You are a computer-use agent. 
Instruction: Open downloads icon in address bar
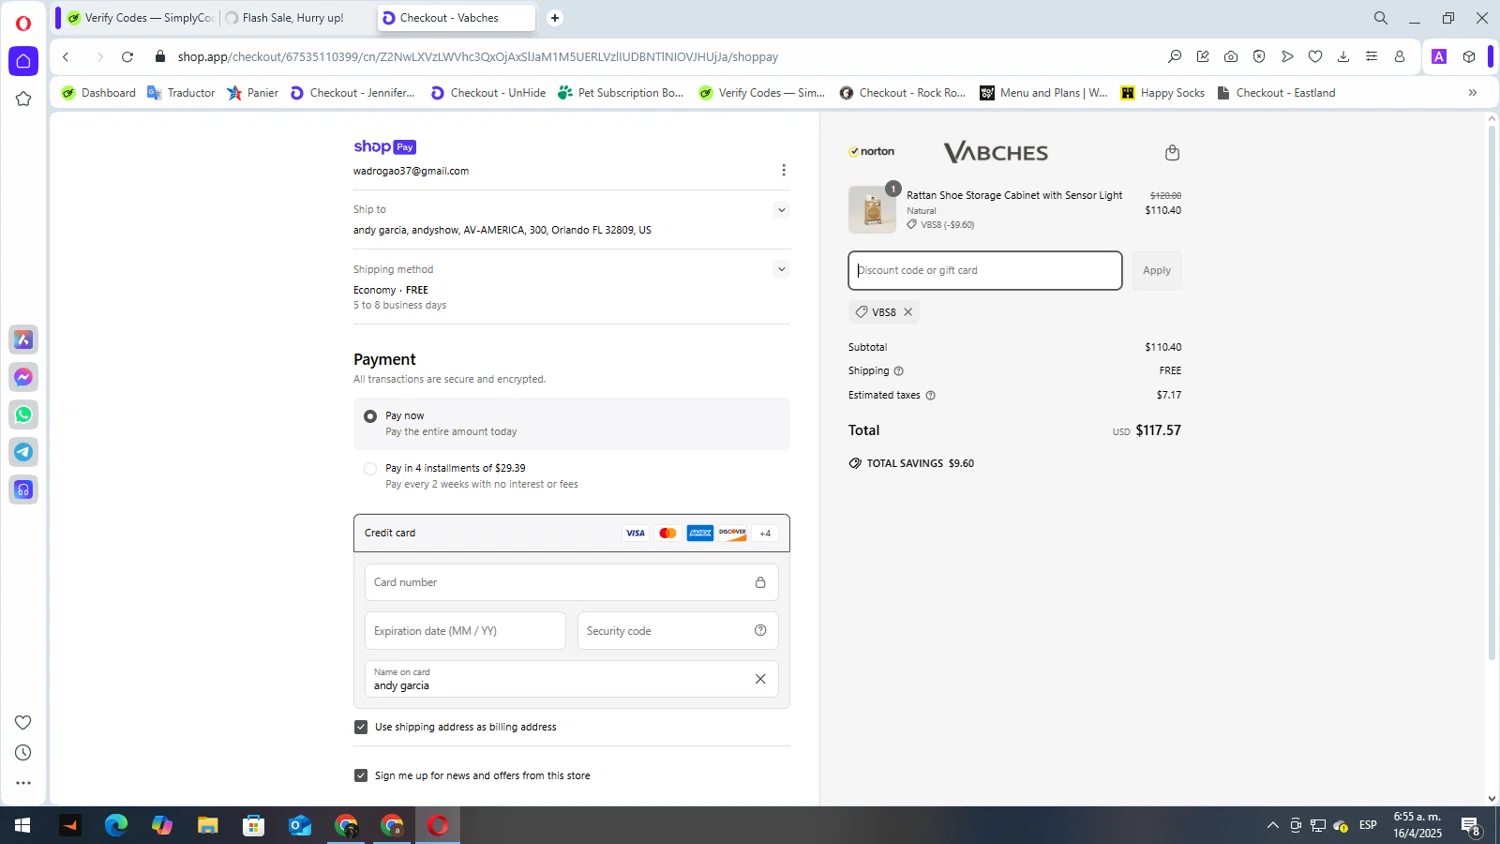[x=1343, y=57]
